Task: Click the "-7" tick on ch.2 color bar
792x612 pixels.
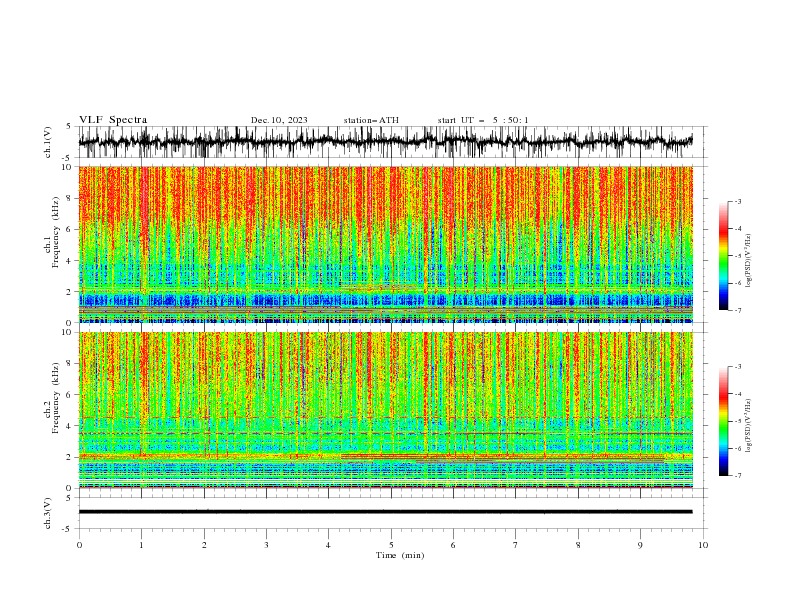Action: point(738,475)
